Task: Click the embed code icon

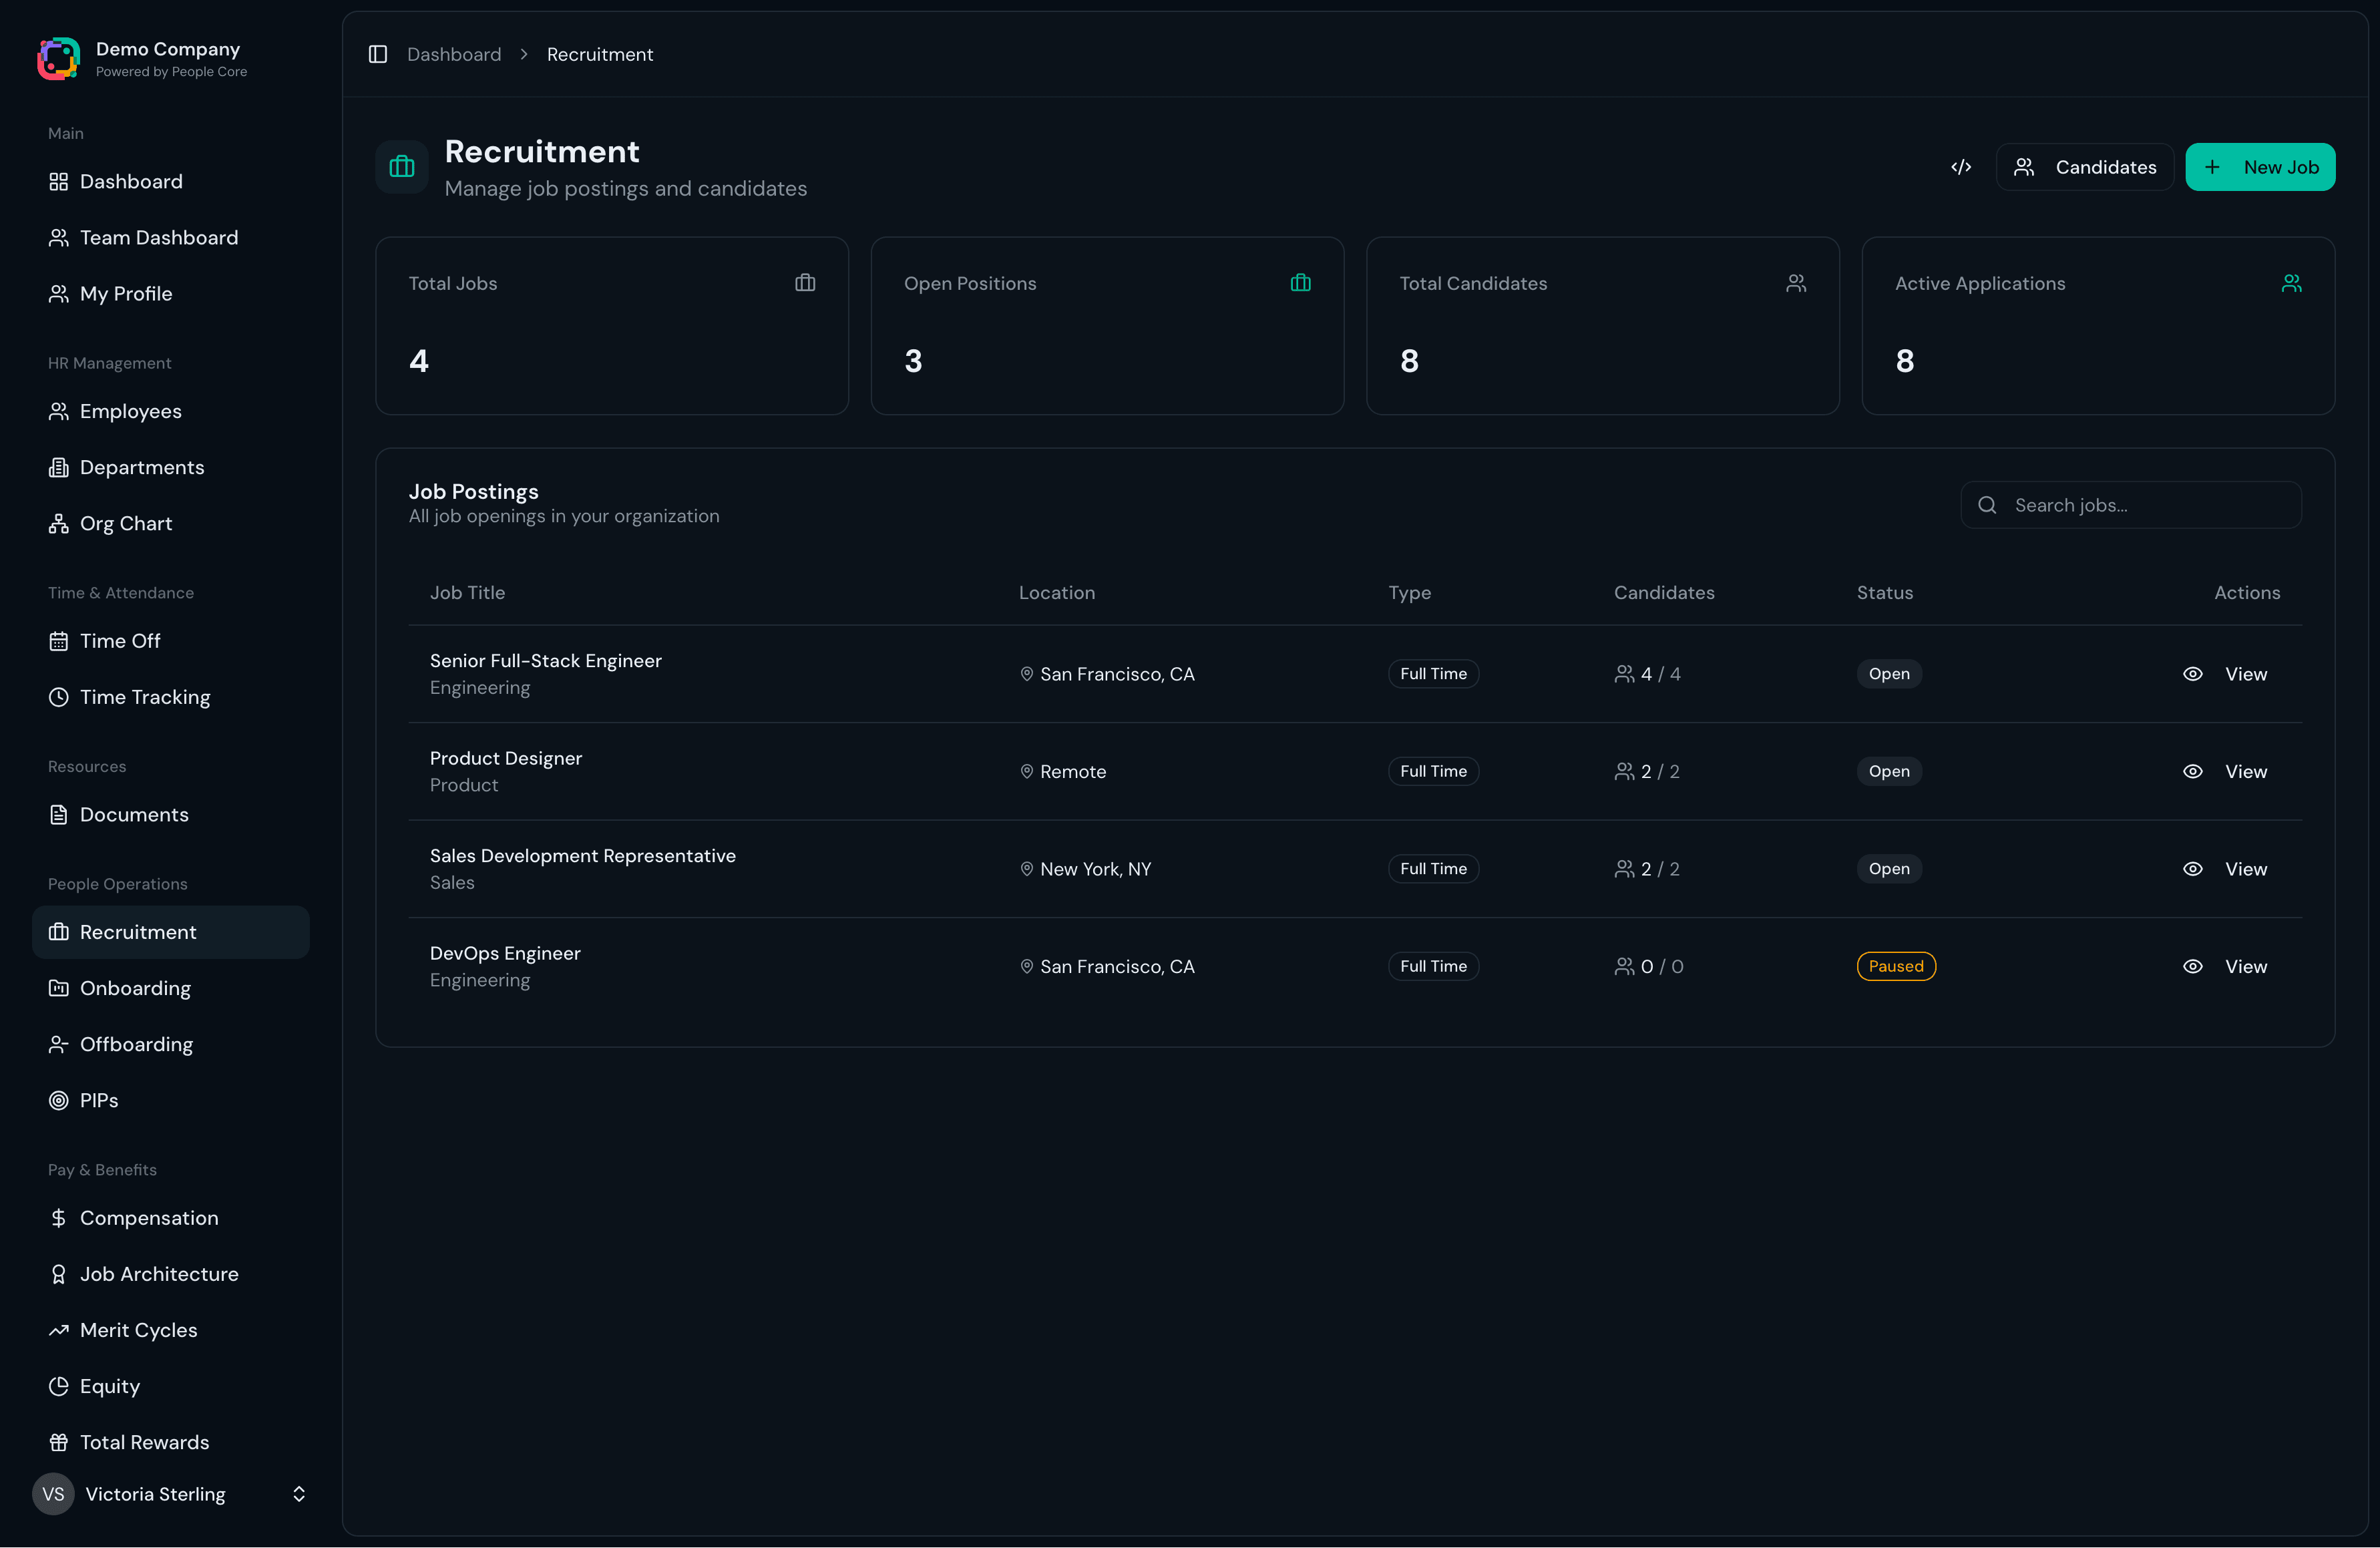Action: click(x=1961, y=167)
